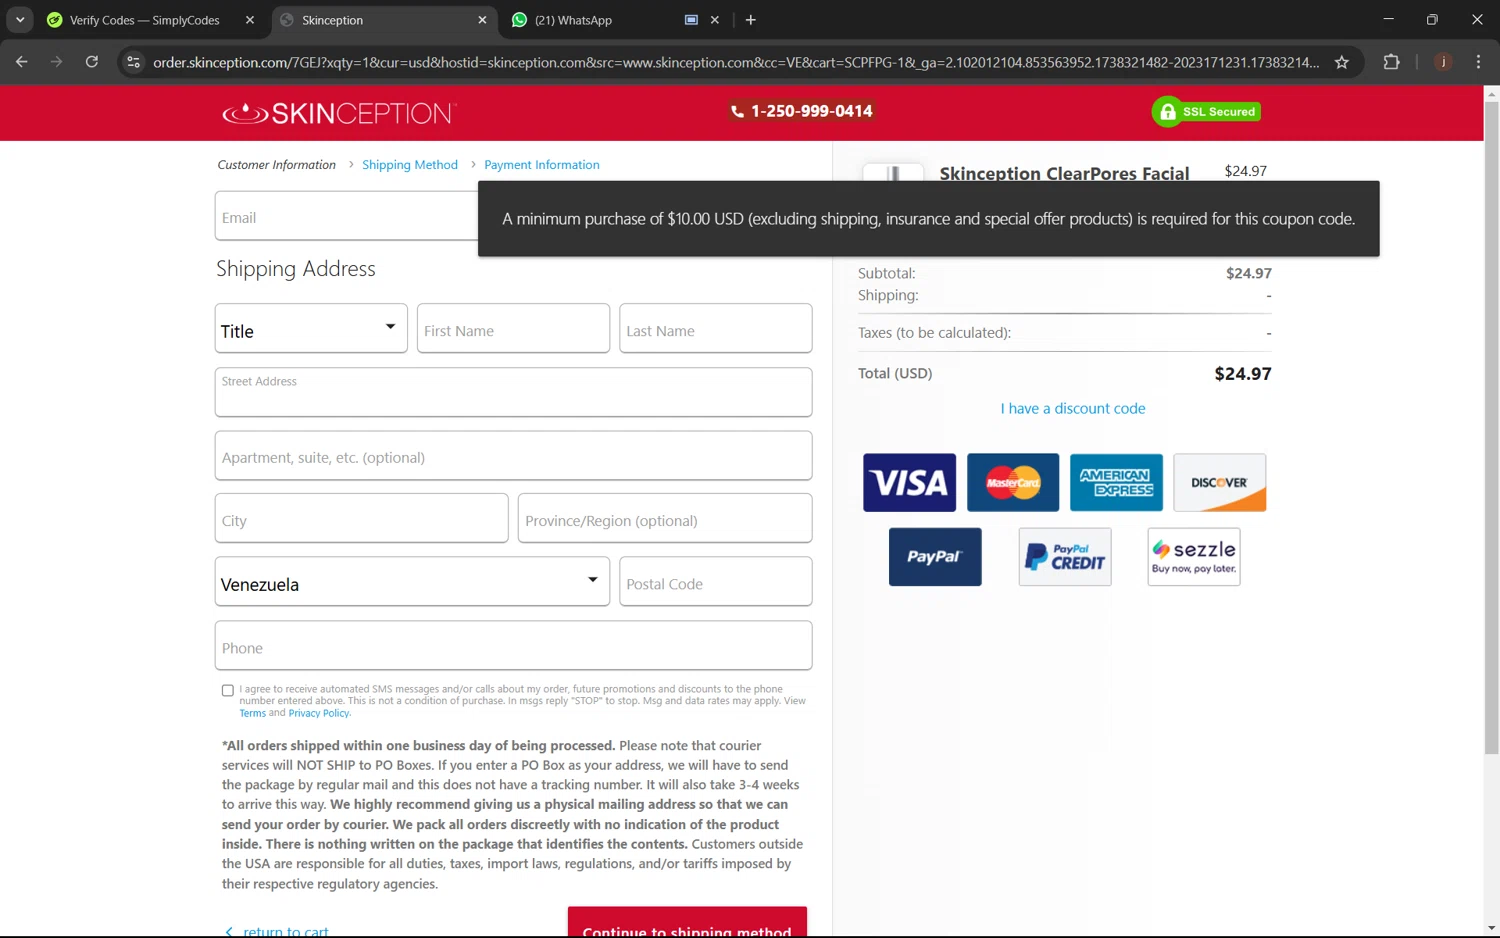Click the browser address bar URL
Image resolution: width=1500 pixels, height=938 pixels.
point(735,62)
